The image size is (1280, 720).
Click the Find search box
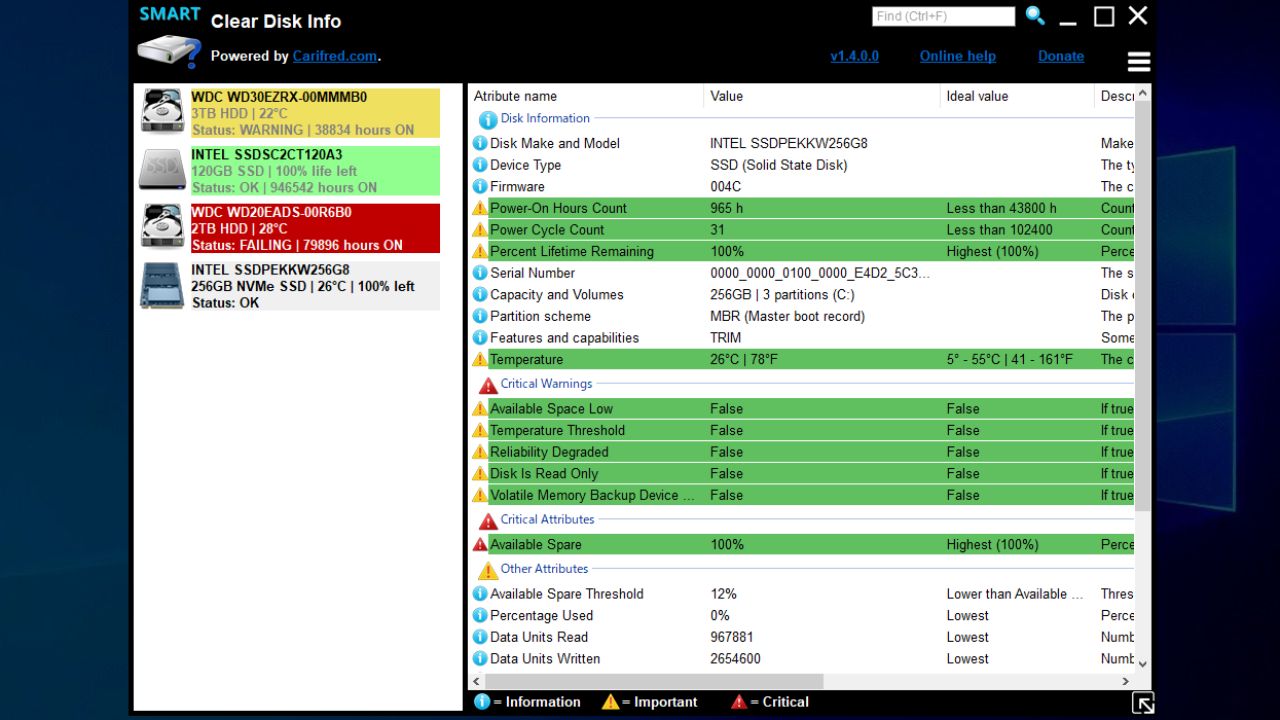[x=943, y=16]
